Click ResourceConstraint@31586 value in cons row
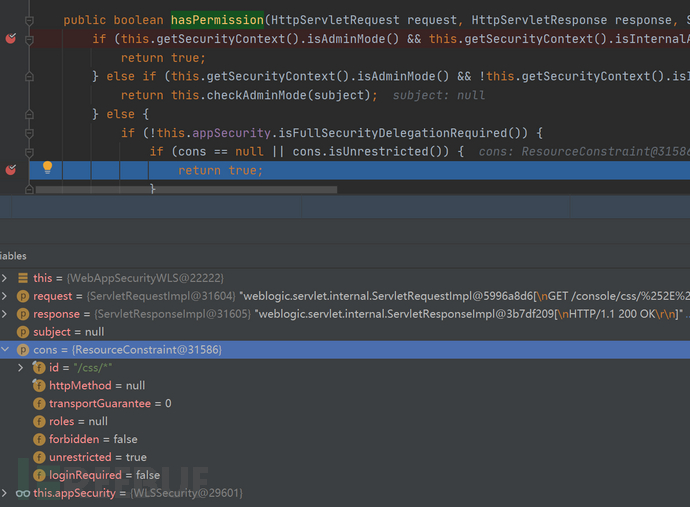690x507 pixels. (x=147, y=350)
